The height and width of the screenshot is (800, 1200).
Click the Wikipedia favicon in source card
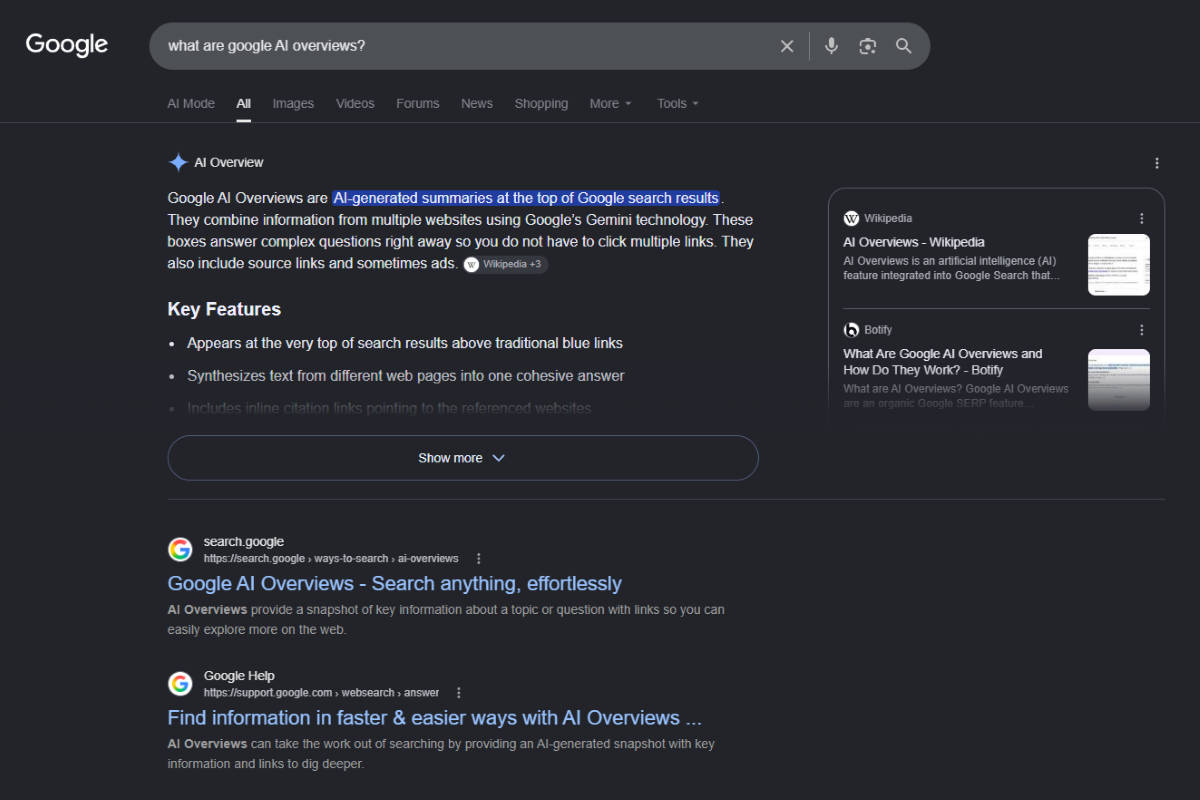[x=851, y=218]
